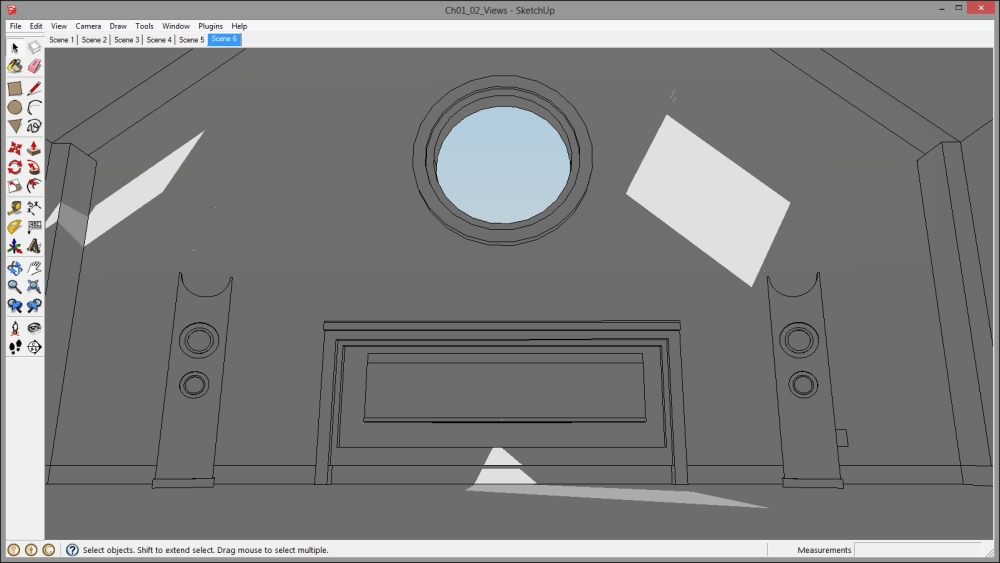Select the Move tool
Screen dimensions: 1000x563
point(15,149)
